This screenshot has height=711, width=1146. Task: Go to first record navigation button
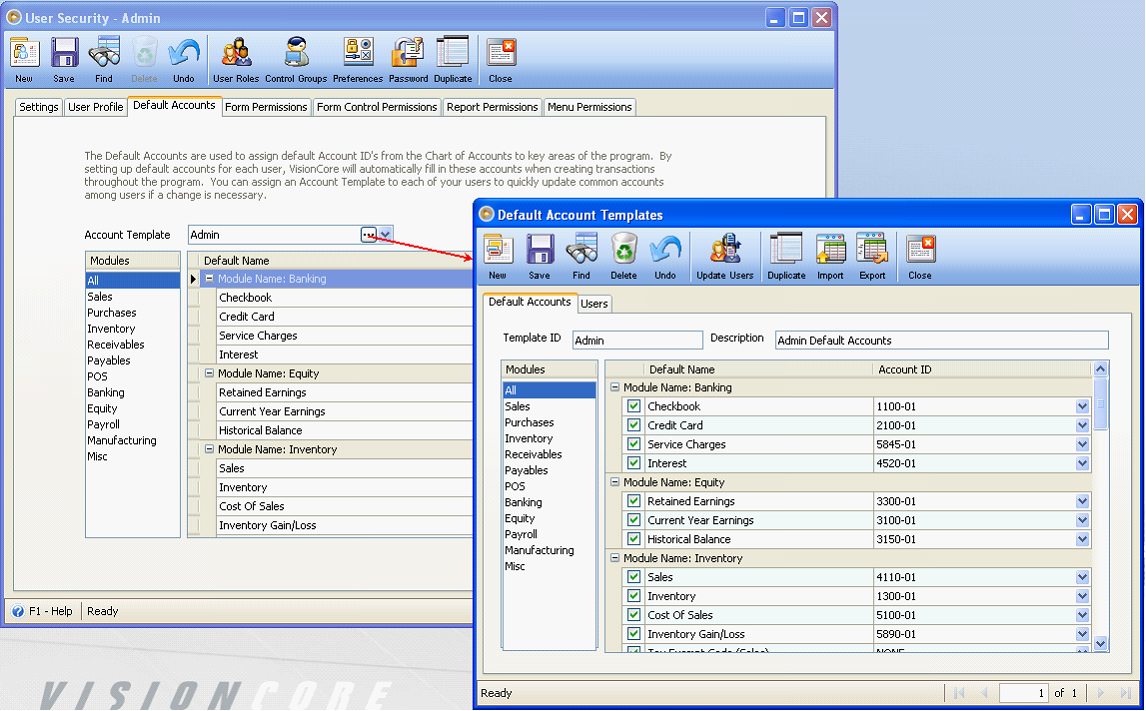pos(960,693)
